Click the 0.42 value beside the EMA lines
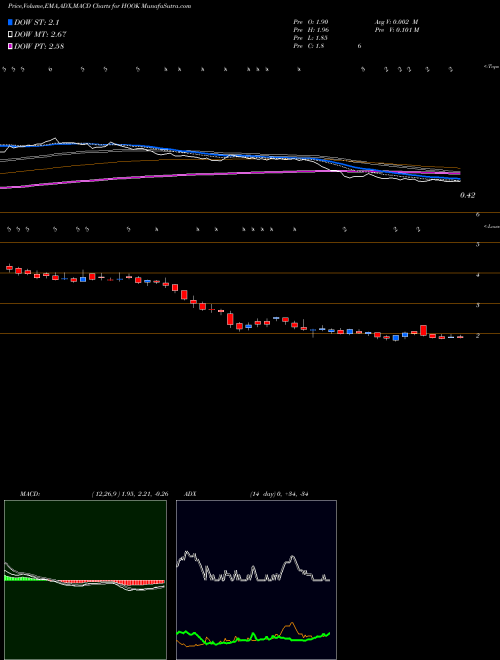Screen dimensions: 500x660 point(467,195)
